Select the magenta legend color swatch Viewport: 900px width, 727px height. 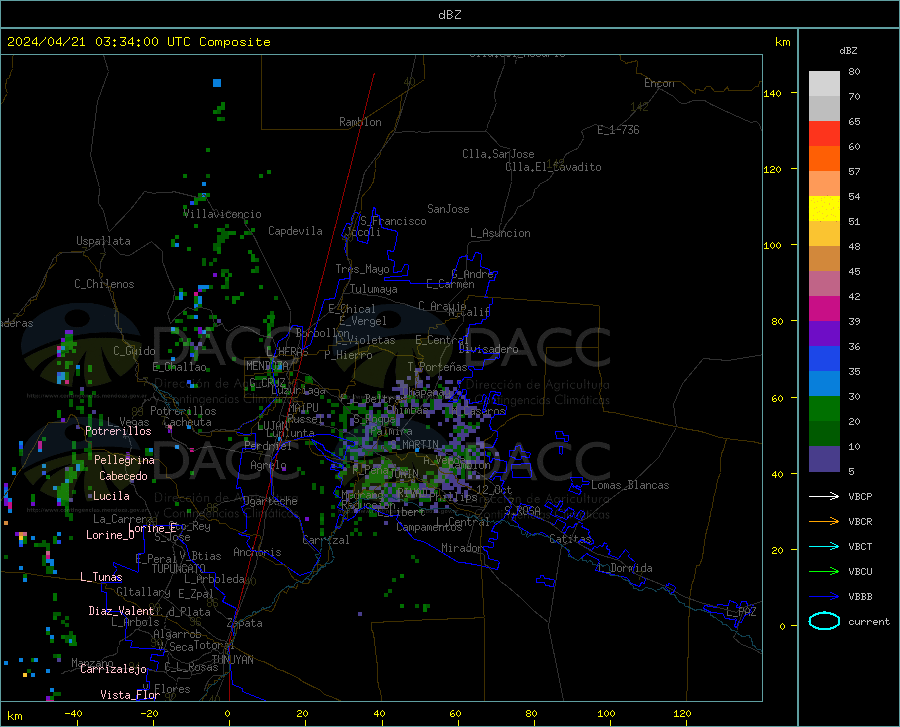pyautogui.click(x=824, y=309)
